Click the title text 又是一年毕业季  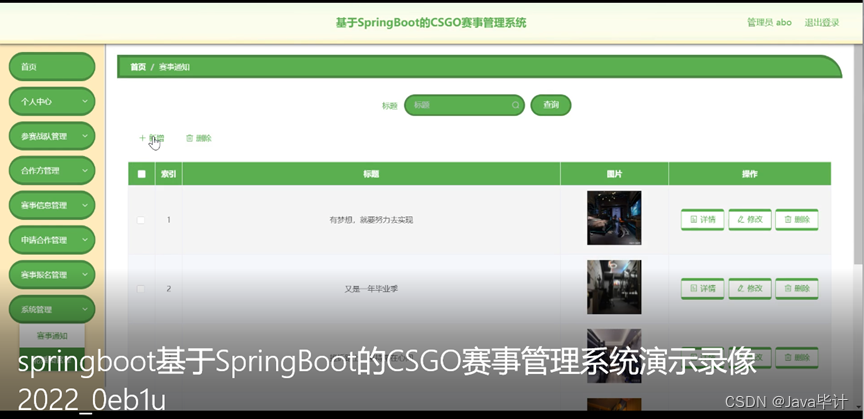point(371,289)
